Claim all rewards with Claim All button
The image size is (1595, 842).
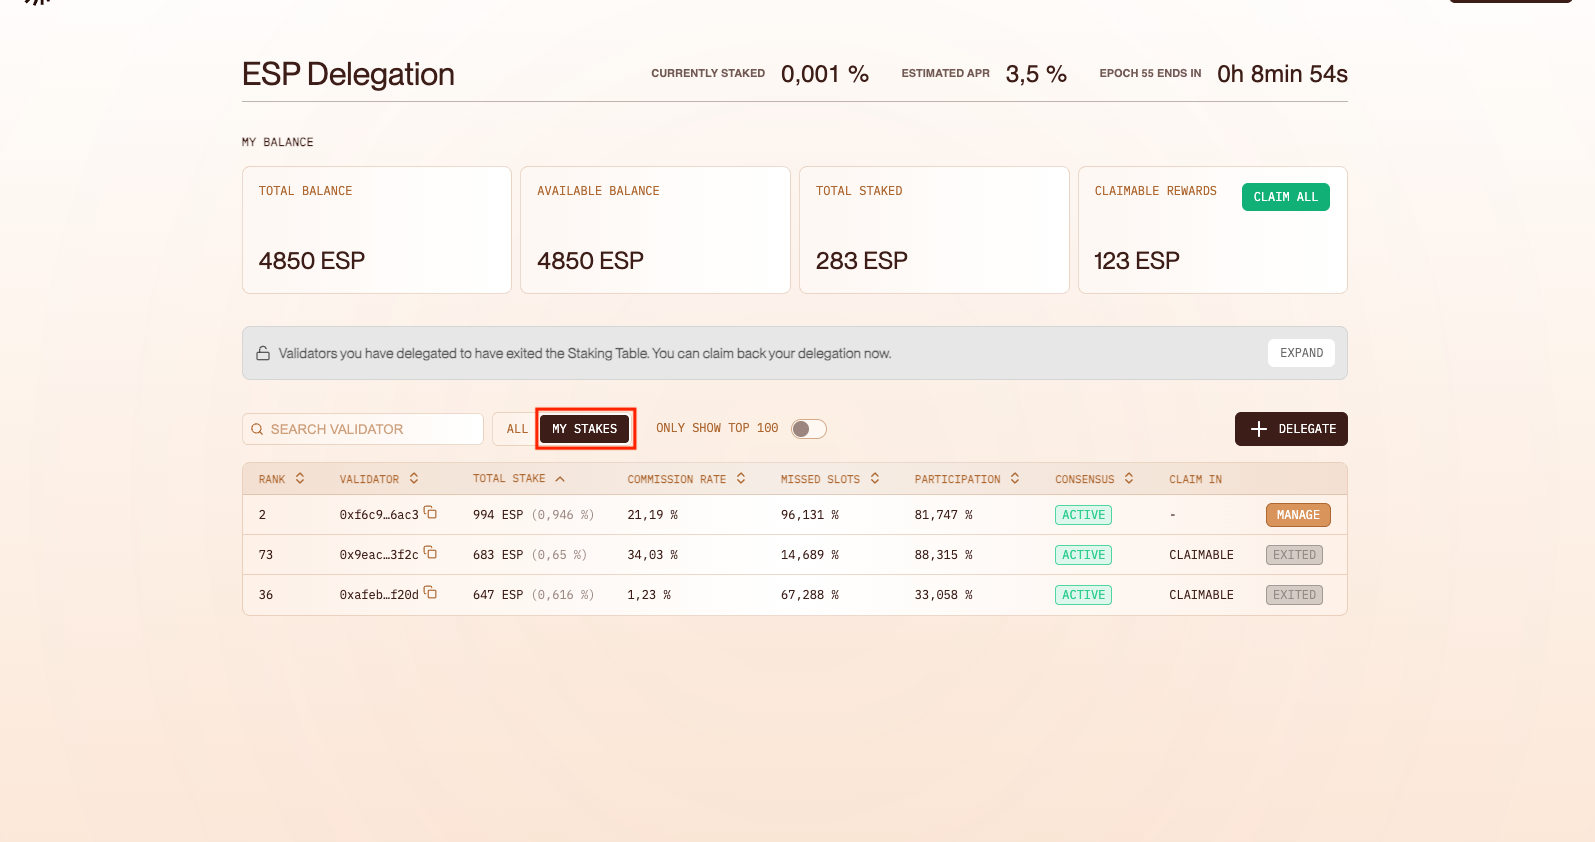tap(1285, 197)
